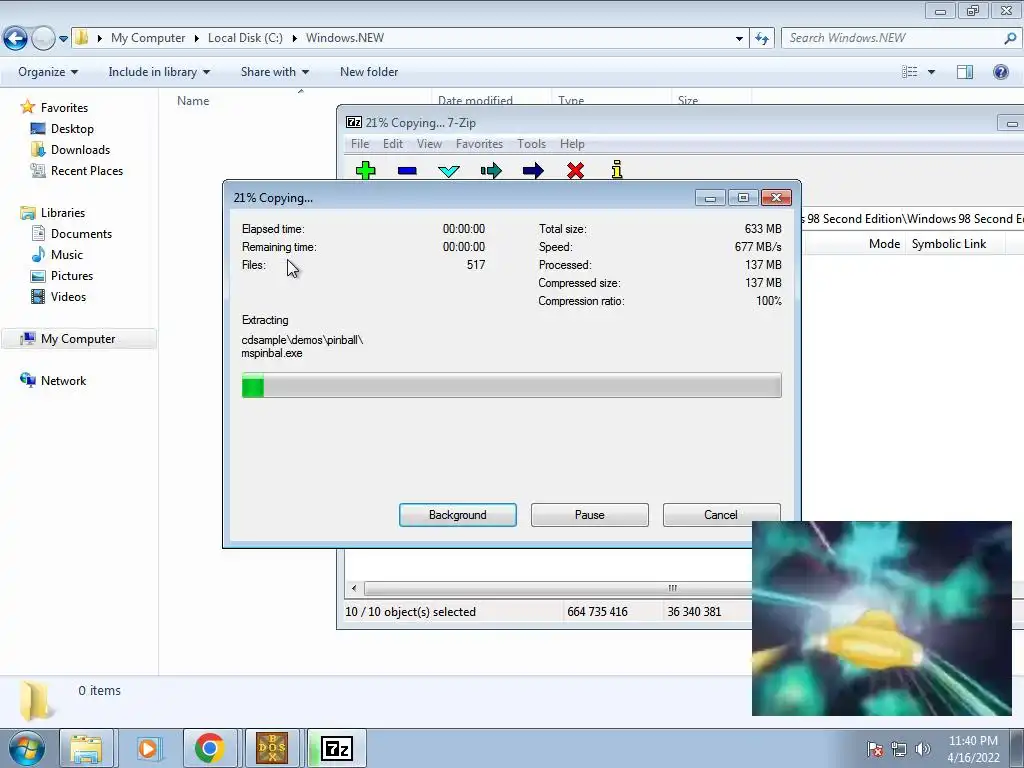Click the Windows Start button

pyautogui.click(x=27, y=748)
